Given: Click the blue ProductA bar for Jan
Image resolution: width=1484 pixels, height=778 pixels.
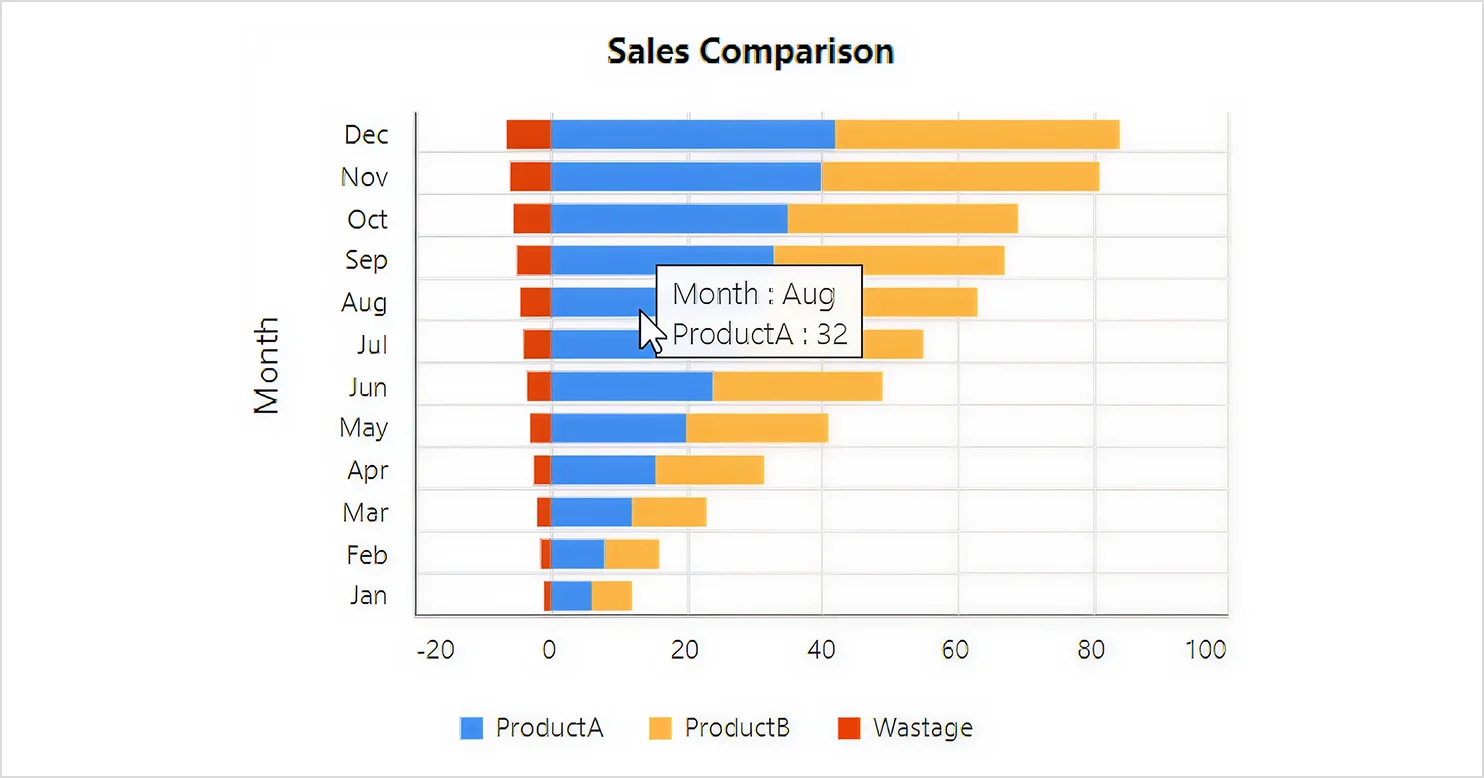Looking at the screenshot, I should 571,596.
